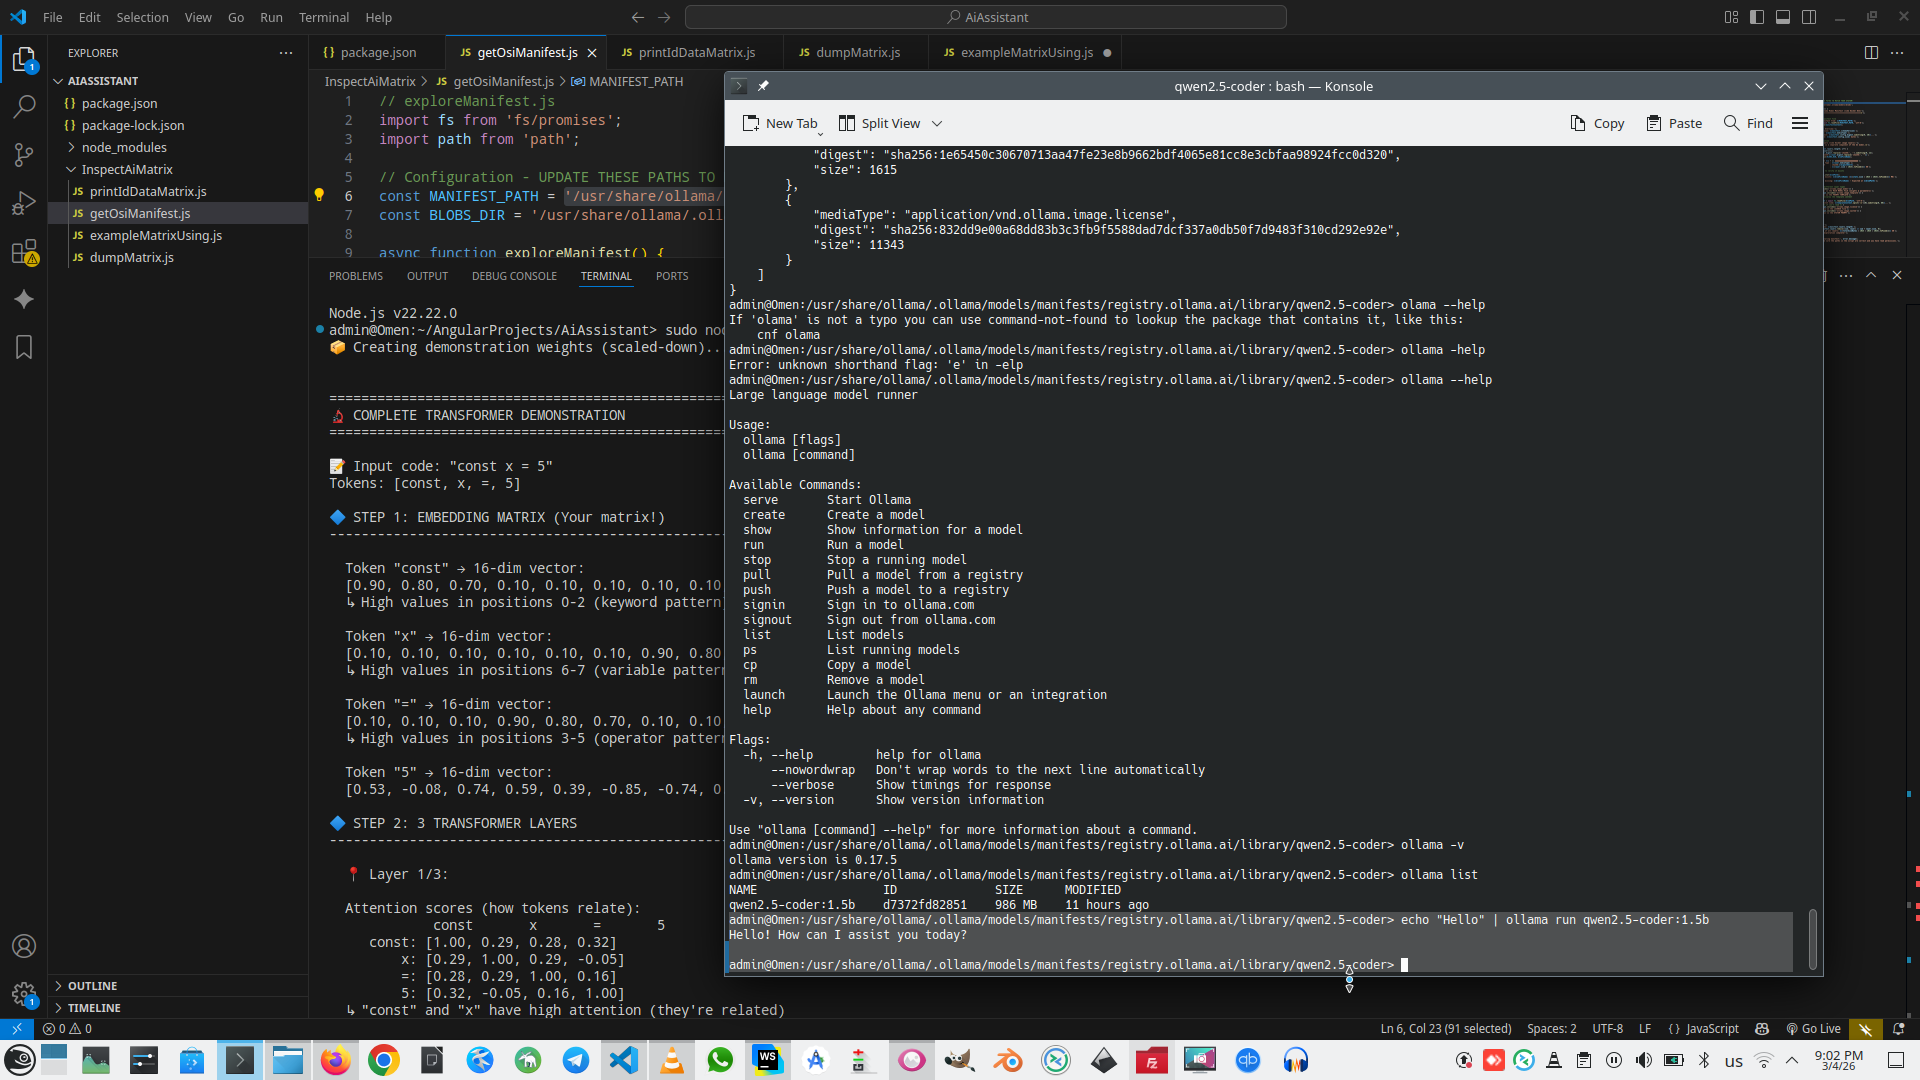This screenshot has width=1920, height=1080.
Task: Open the Search view in activity bar
Action: [x=24, y=106]
